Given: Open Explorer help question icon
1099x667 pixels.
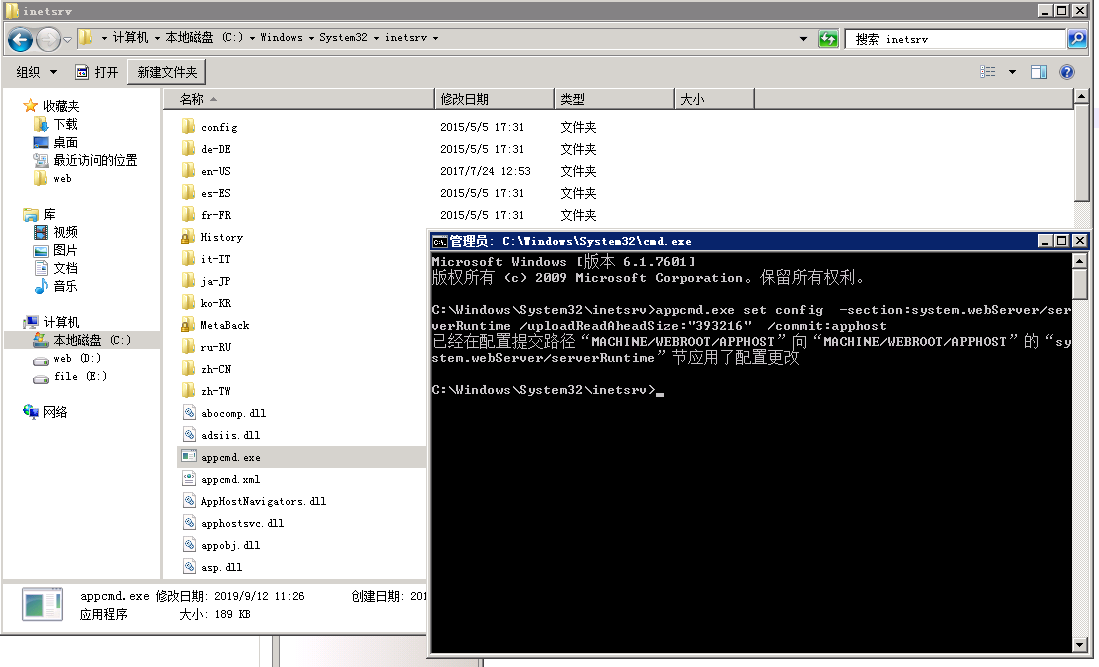Looking at the screenshot, I should pos(1067,72).
